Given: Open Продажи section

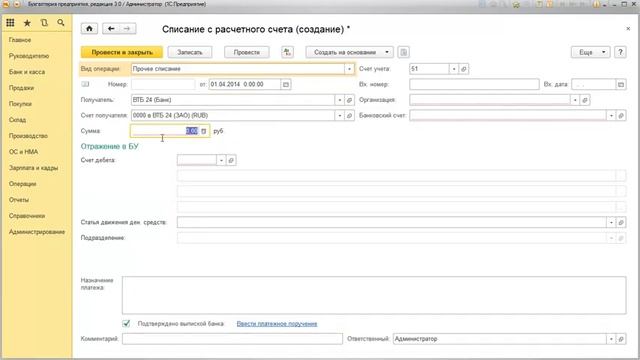Looking at the screenshot, I should (x=21, y=88).
